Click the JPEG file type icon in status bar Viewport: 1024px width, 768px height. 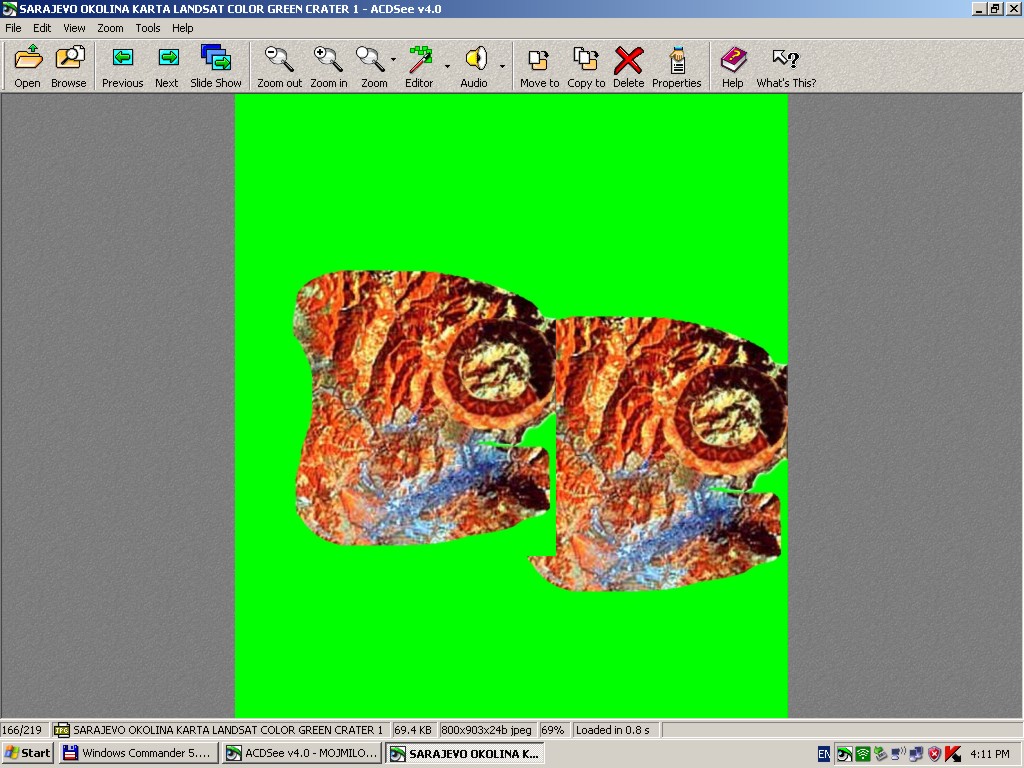pos(62,729)
